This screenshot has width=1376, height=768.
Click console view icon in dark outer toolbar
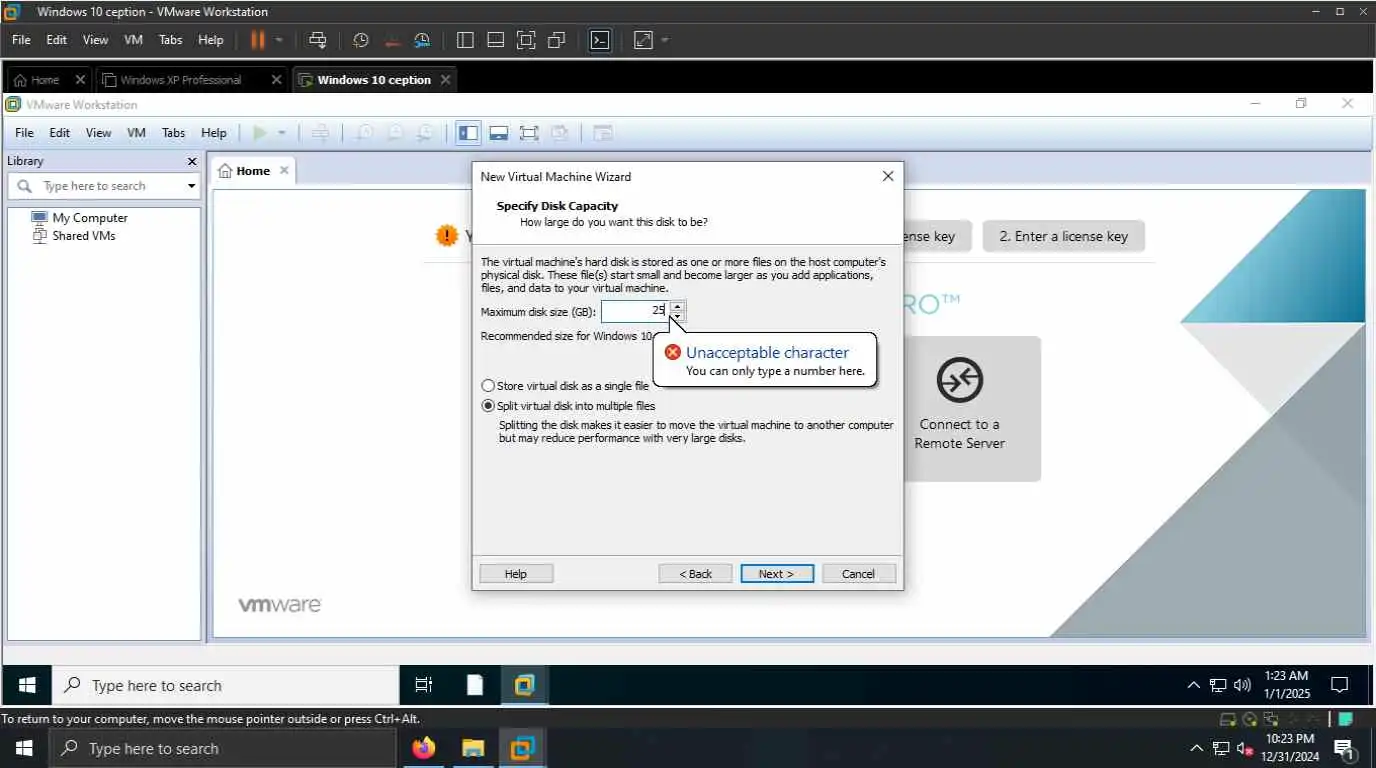(x=599, y=40)
